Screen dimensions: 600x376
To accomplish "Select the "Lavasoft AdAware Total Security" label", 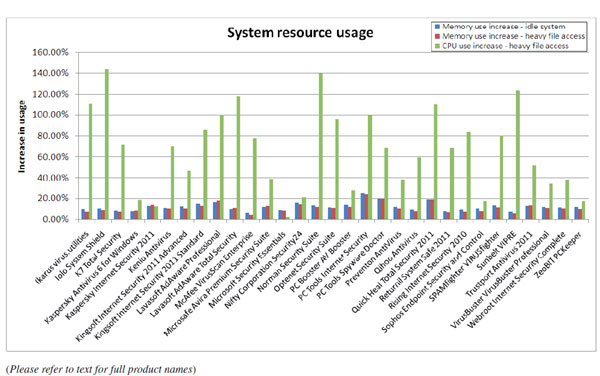I will click(195, 273).
